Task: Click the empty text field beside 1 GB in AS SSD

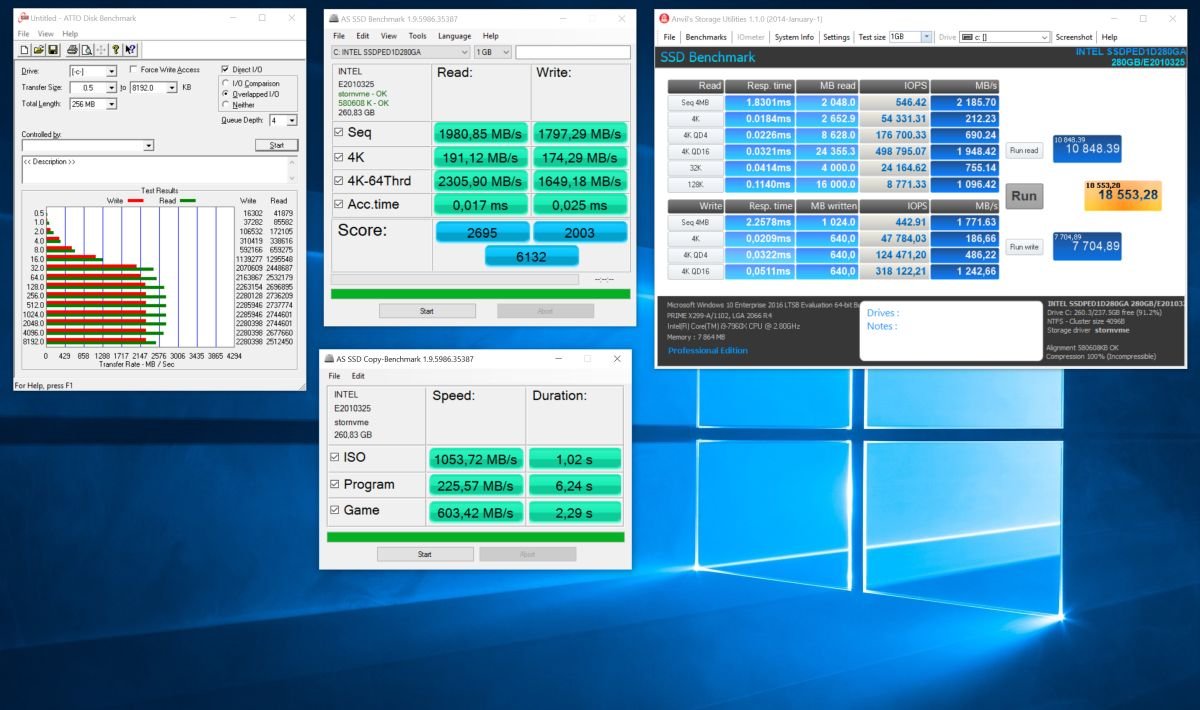Action: [573, 52]
